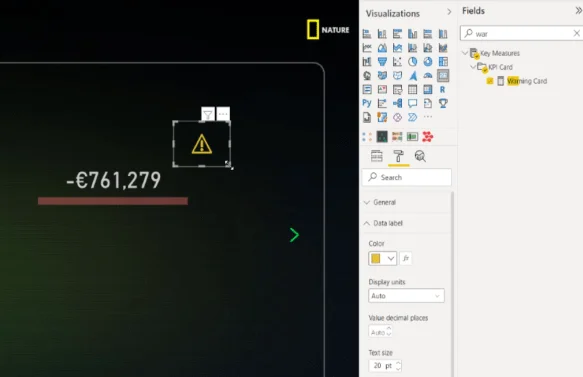Image resolution: width=583 pixels, height=377 pixels.
Task: Select the Ribbon chart visual
Action: 443,48
